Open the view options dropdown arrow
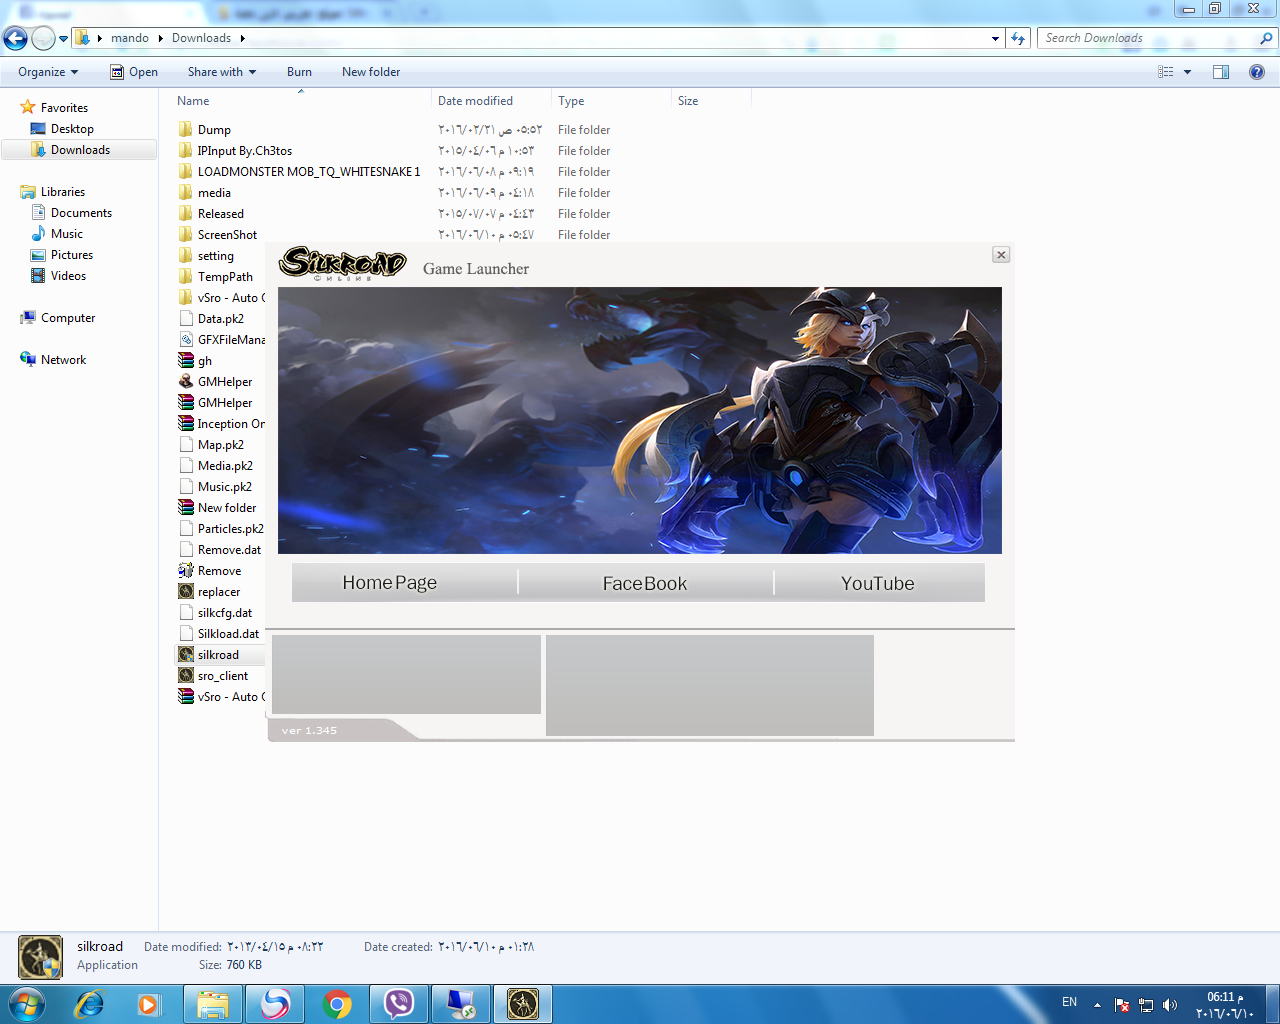The width and height of the screenshot is (1280, 1024). [1188, 72]
